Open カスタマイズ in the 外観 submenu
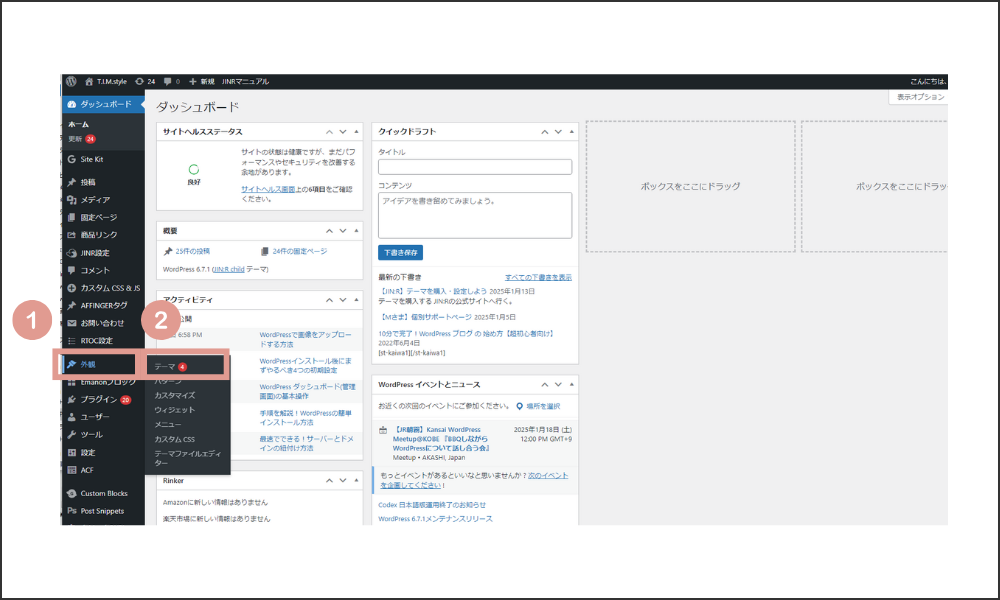This screenshot has height=600, width=1000. pos(175,395)
